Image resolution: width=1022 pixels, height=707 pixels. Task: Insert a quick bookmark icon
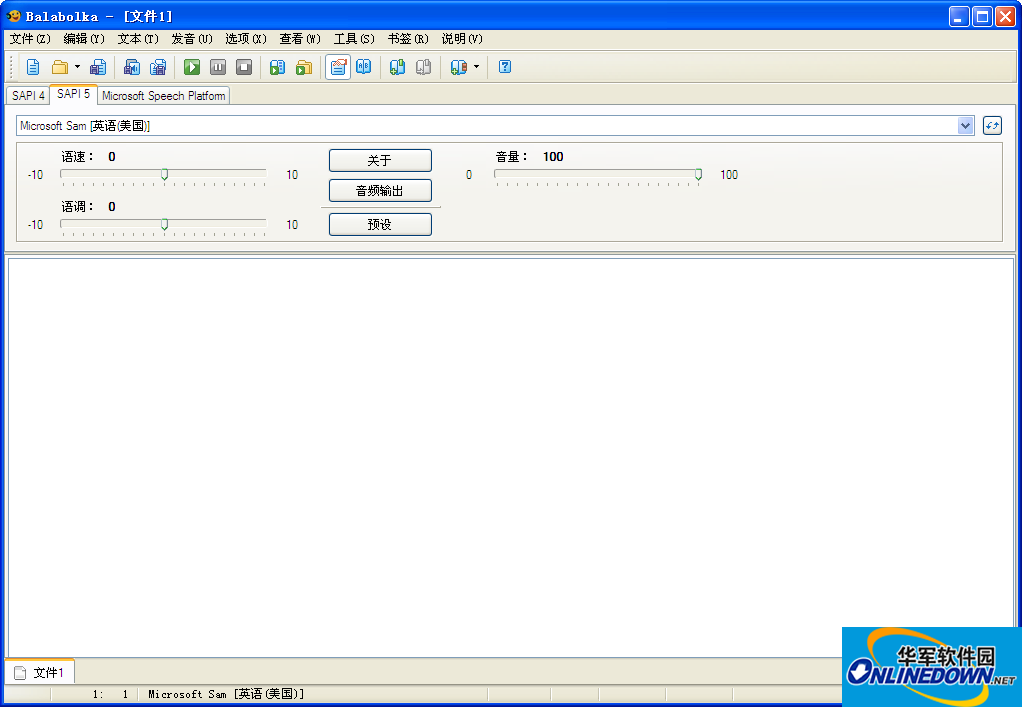pos(397,67)
